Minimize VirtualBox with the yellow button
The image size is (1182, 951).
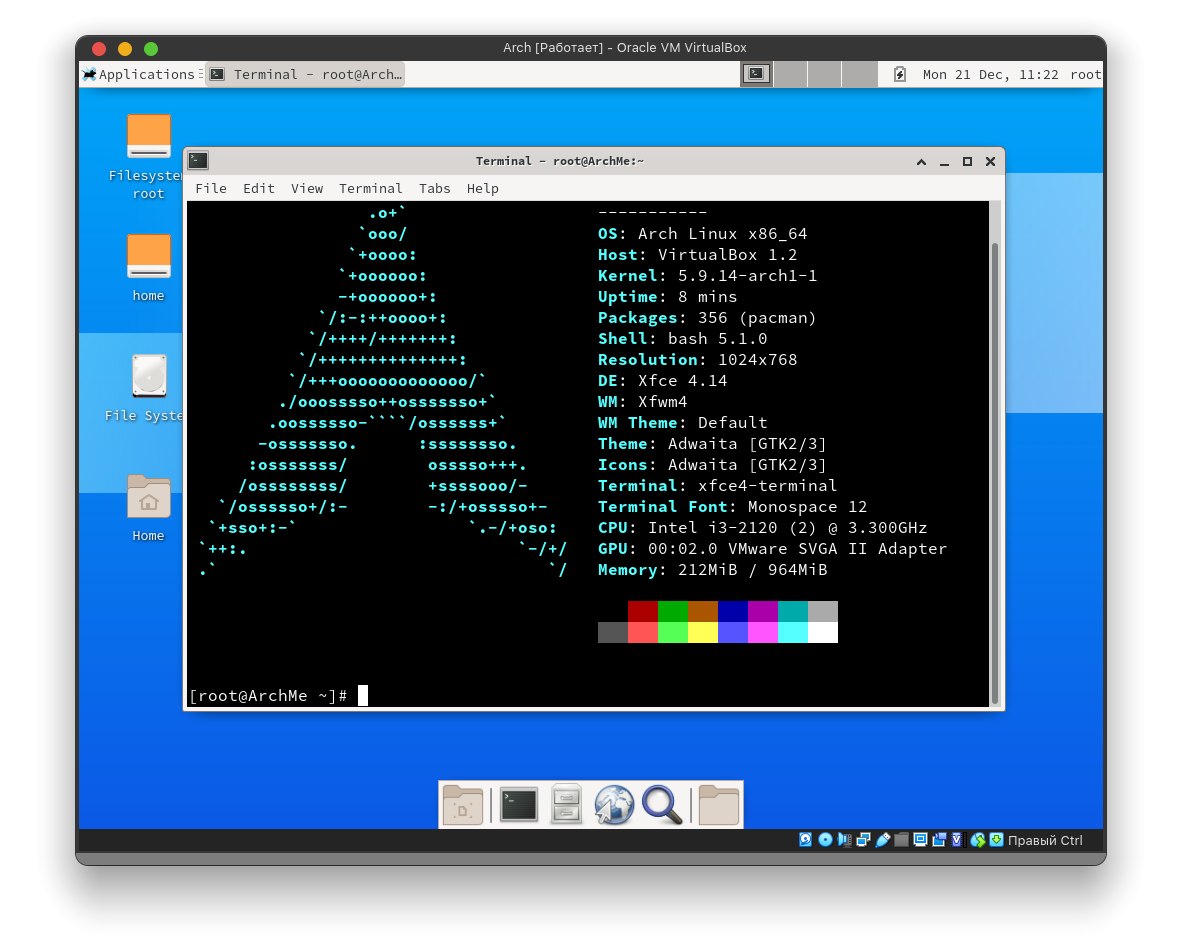click(x=125, y=48)
